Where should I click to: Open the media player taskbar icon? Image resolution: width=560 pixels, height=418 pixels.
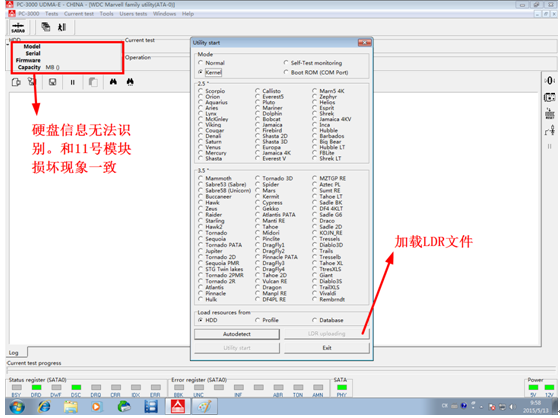(x=96, y=407)
